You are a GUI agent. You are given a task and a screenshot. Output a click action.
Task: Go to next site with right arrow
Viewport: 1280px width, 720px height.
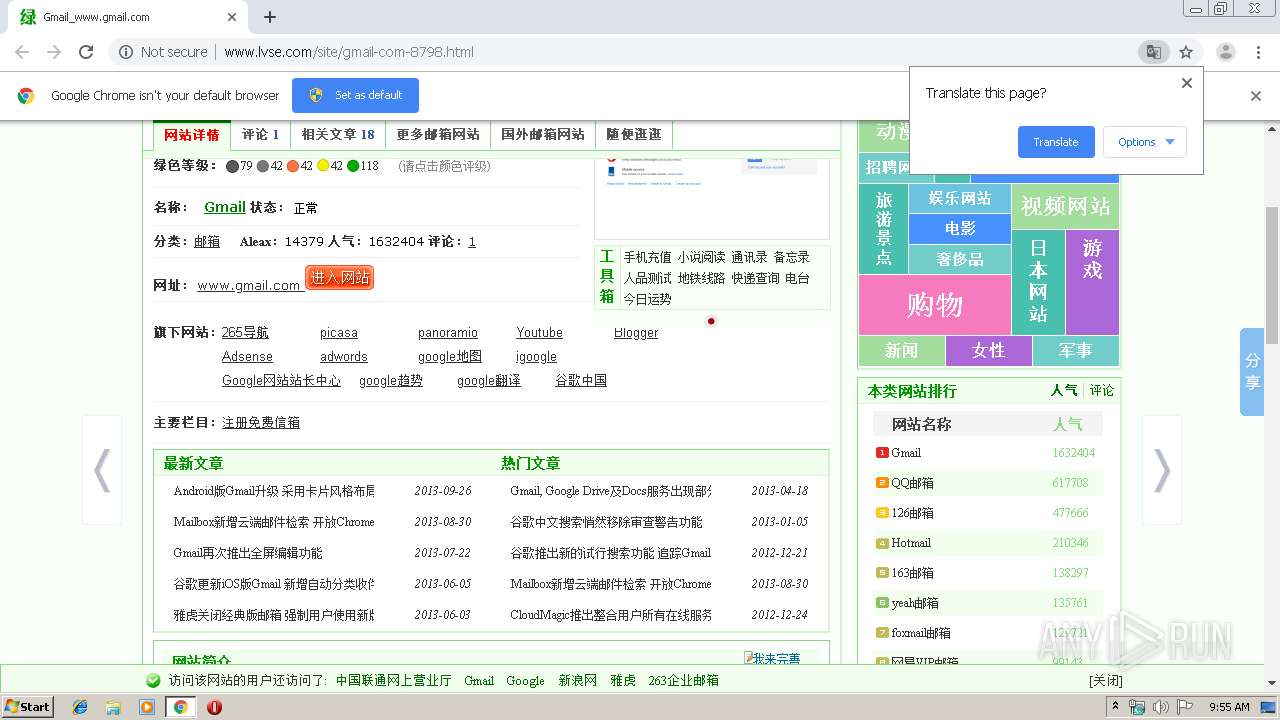[1162, 470]
